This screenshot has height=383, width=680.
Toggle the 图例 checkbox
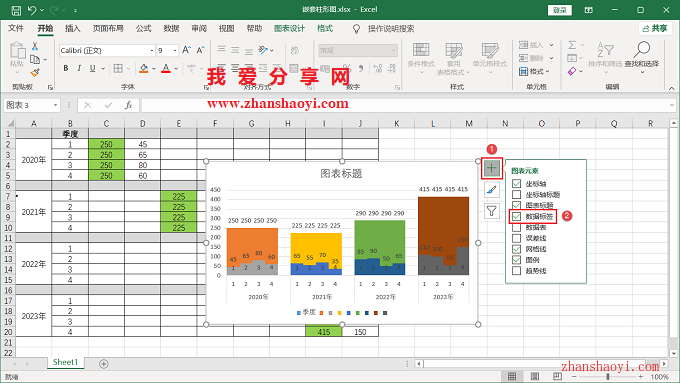click(x=516, y=260)
